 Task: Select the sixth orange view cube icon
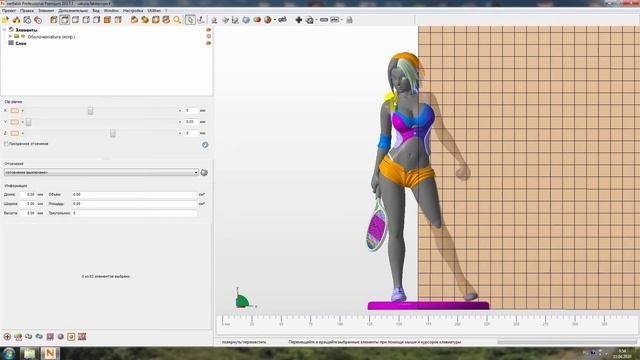pyautogui.click(x=107, y=20)
